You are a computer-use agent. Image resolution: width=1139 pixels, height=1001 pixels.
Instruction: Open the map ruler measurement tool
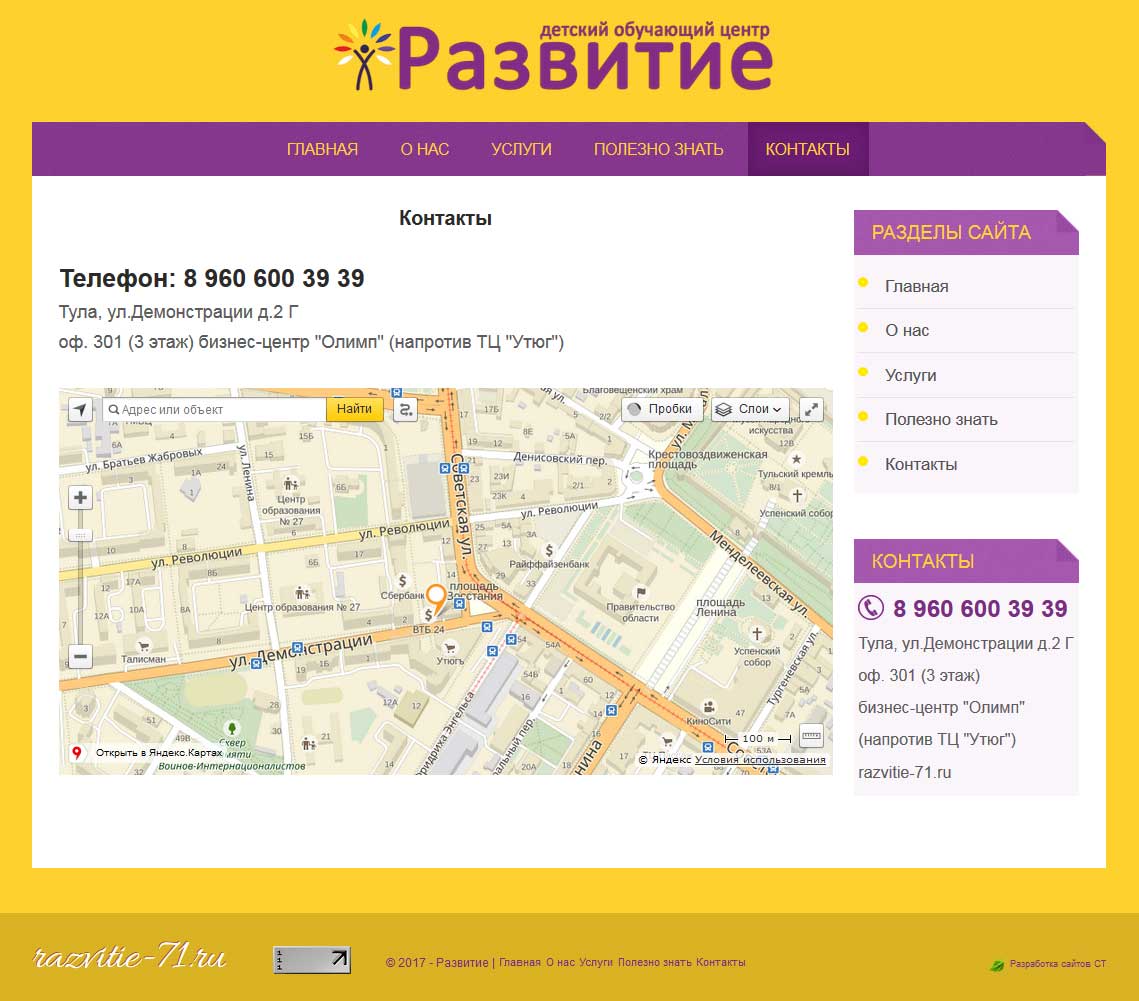point(811,736)
